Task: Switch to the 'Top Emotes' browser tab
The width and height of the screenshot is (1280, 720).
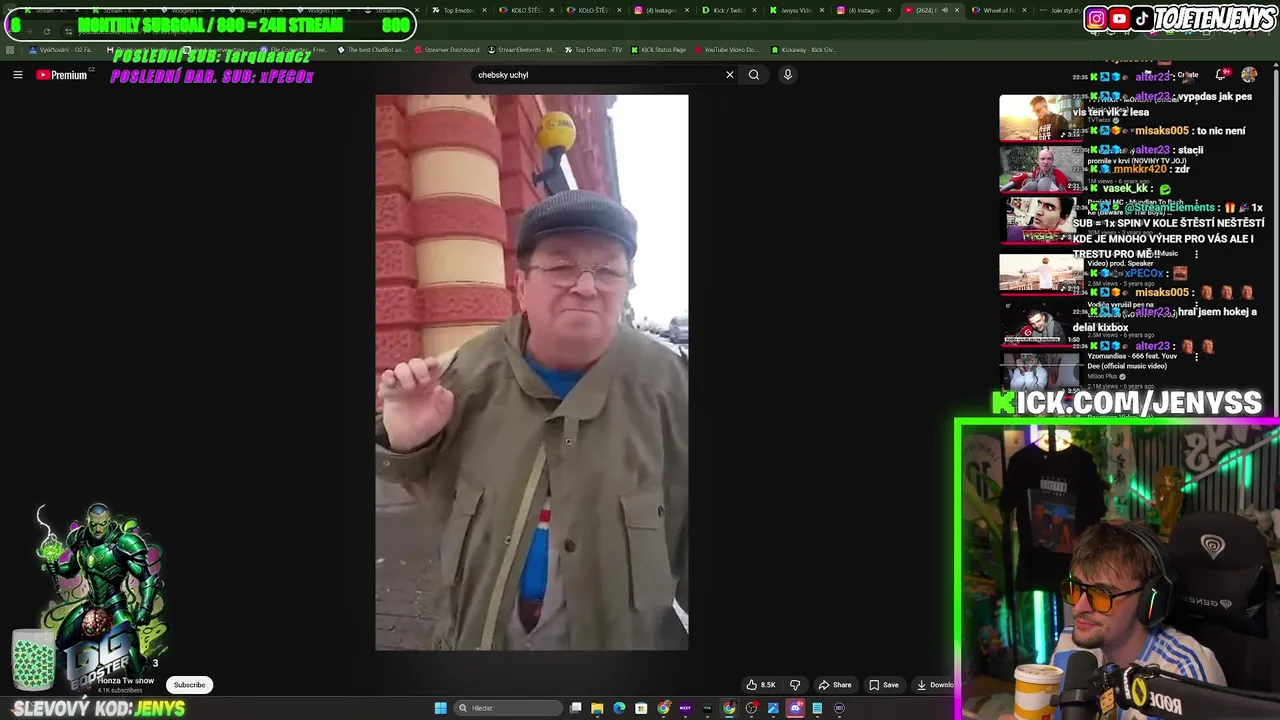Action: tap(458, 10)
